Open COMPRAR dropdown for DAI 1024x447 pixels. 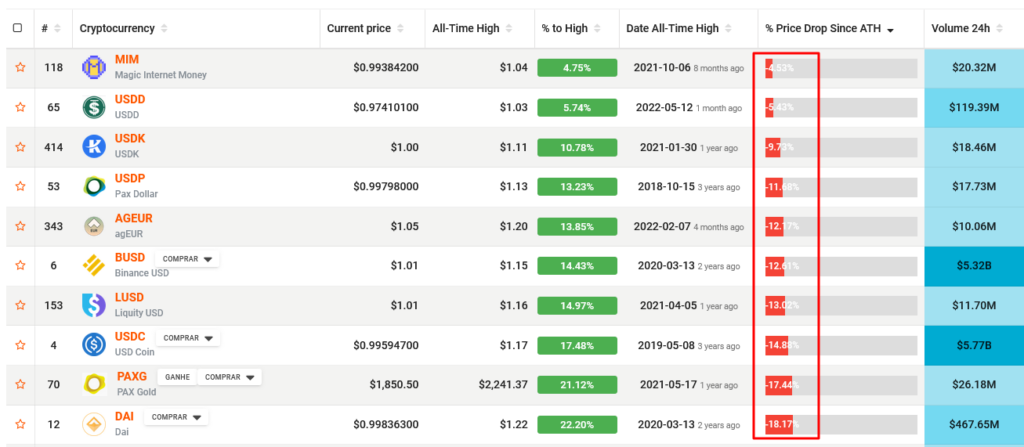click(176, 417)
